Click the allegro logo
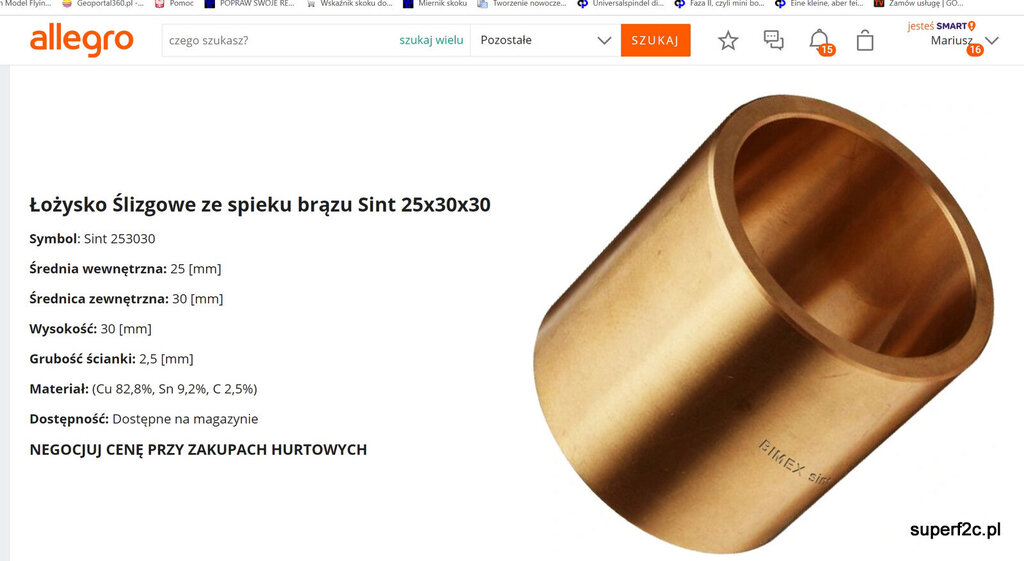1024x561 pixels. pyautogui.click(x=82, y=40)
